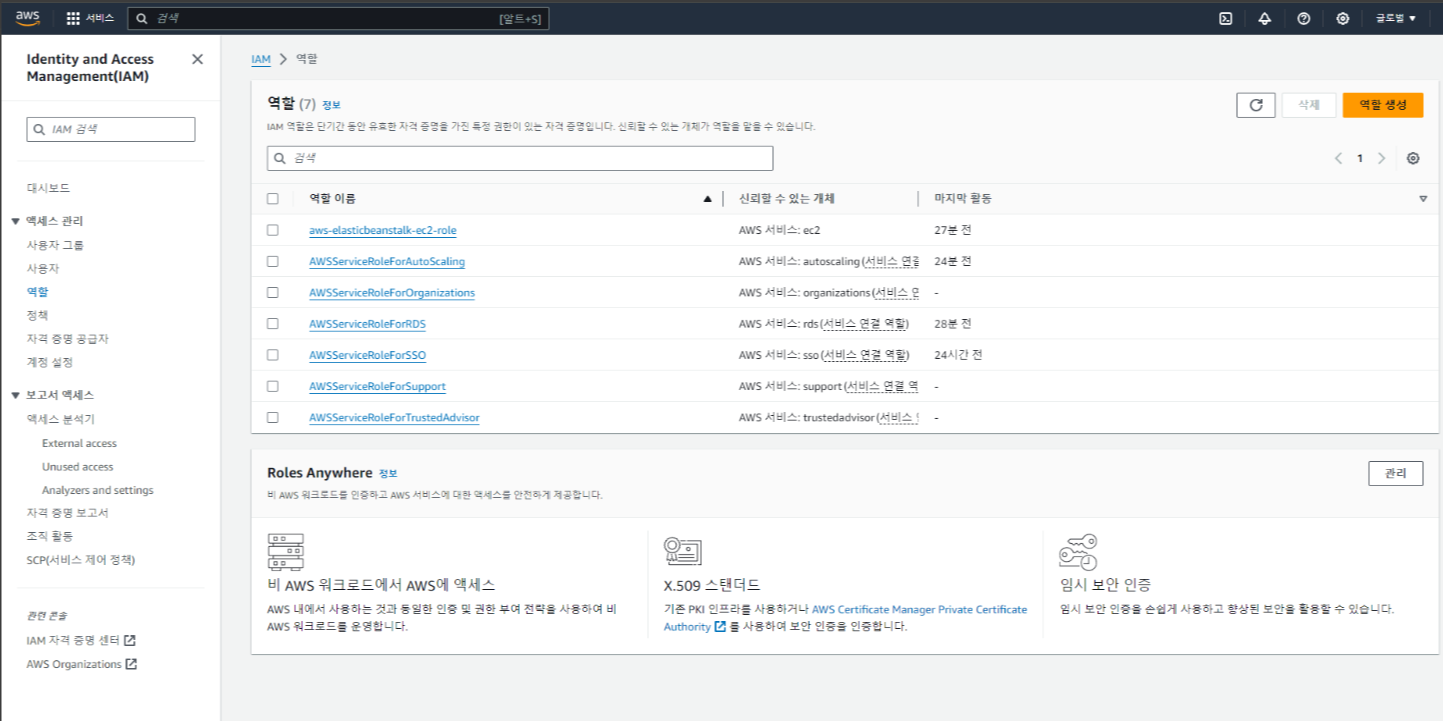The image size is (1443, 721).
Task: Open the services grid menu icon
Action: tap(73, 18)
